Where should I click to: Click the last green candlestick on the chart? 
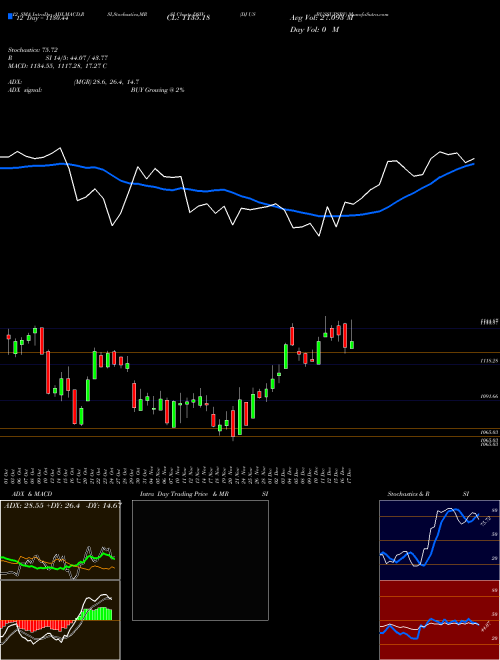pos(352,345)
